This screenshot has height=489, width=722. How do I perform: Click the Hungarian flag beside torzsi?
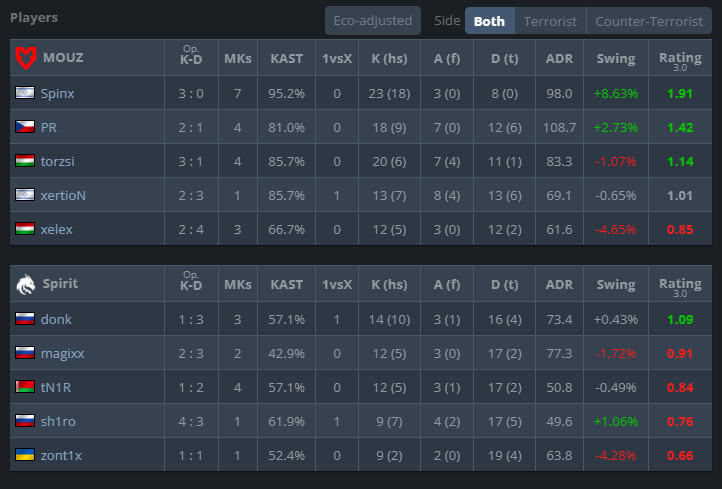coord(25,161)
